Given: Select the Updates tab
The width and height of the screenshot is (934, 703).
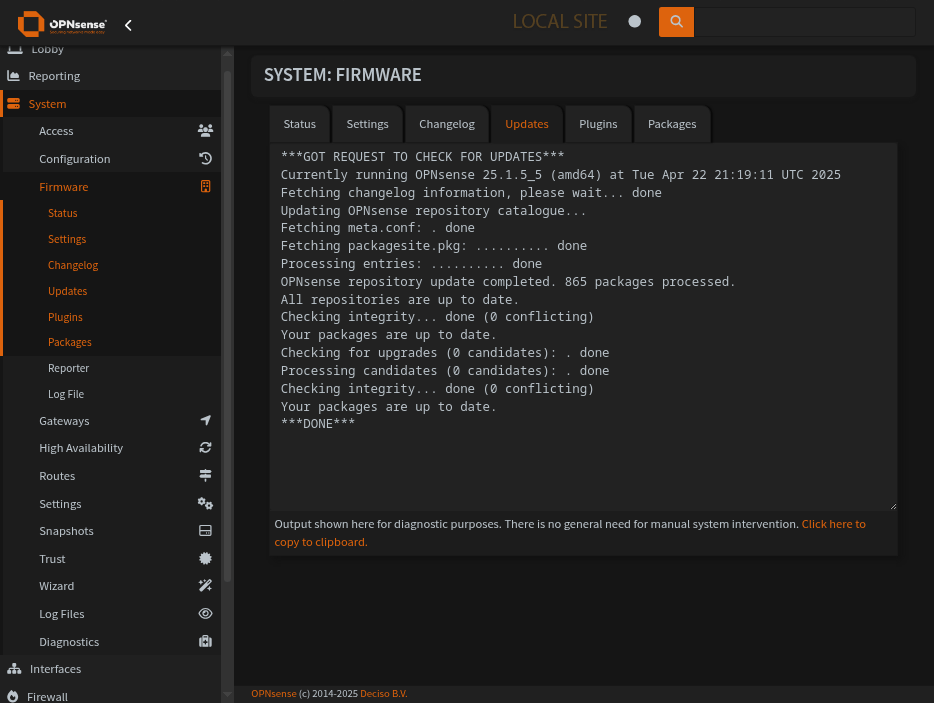Looking at the screenshot, I should [x=527, y=124].
